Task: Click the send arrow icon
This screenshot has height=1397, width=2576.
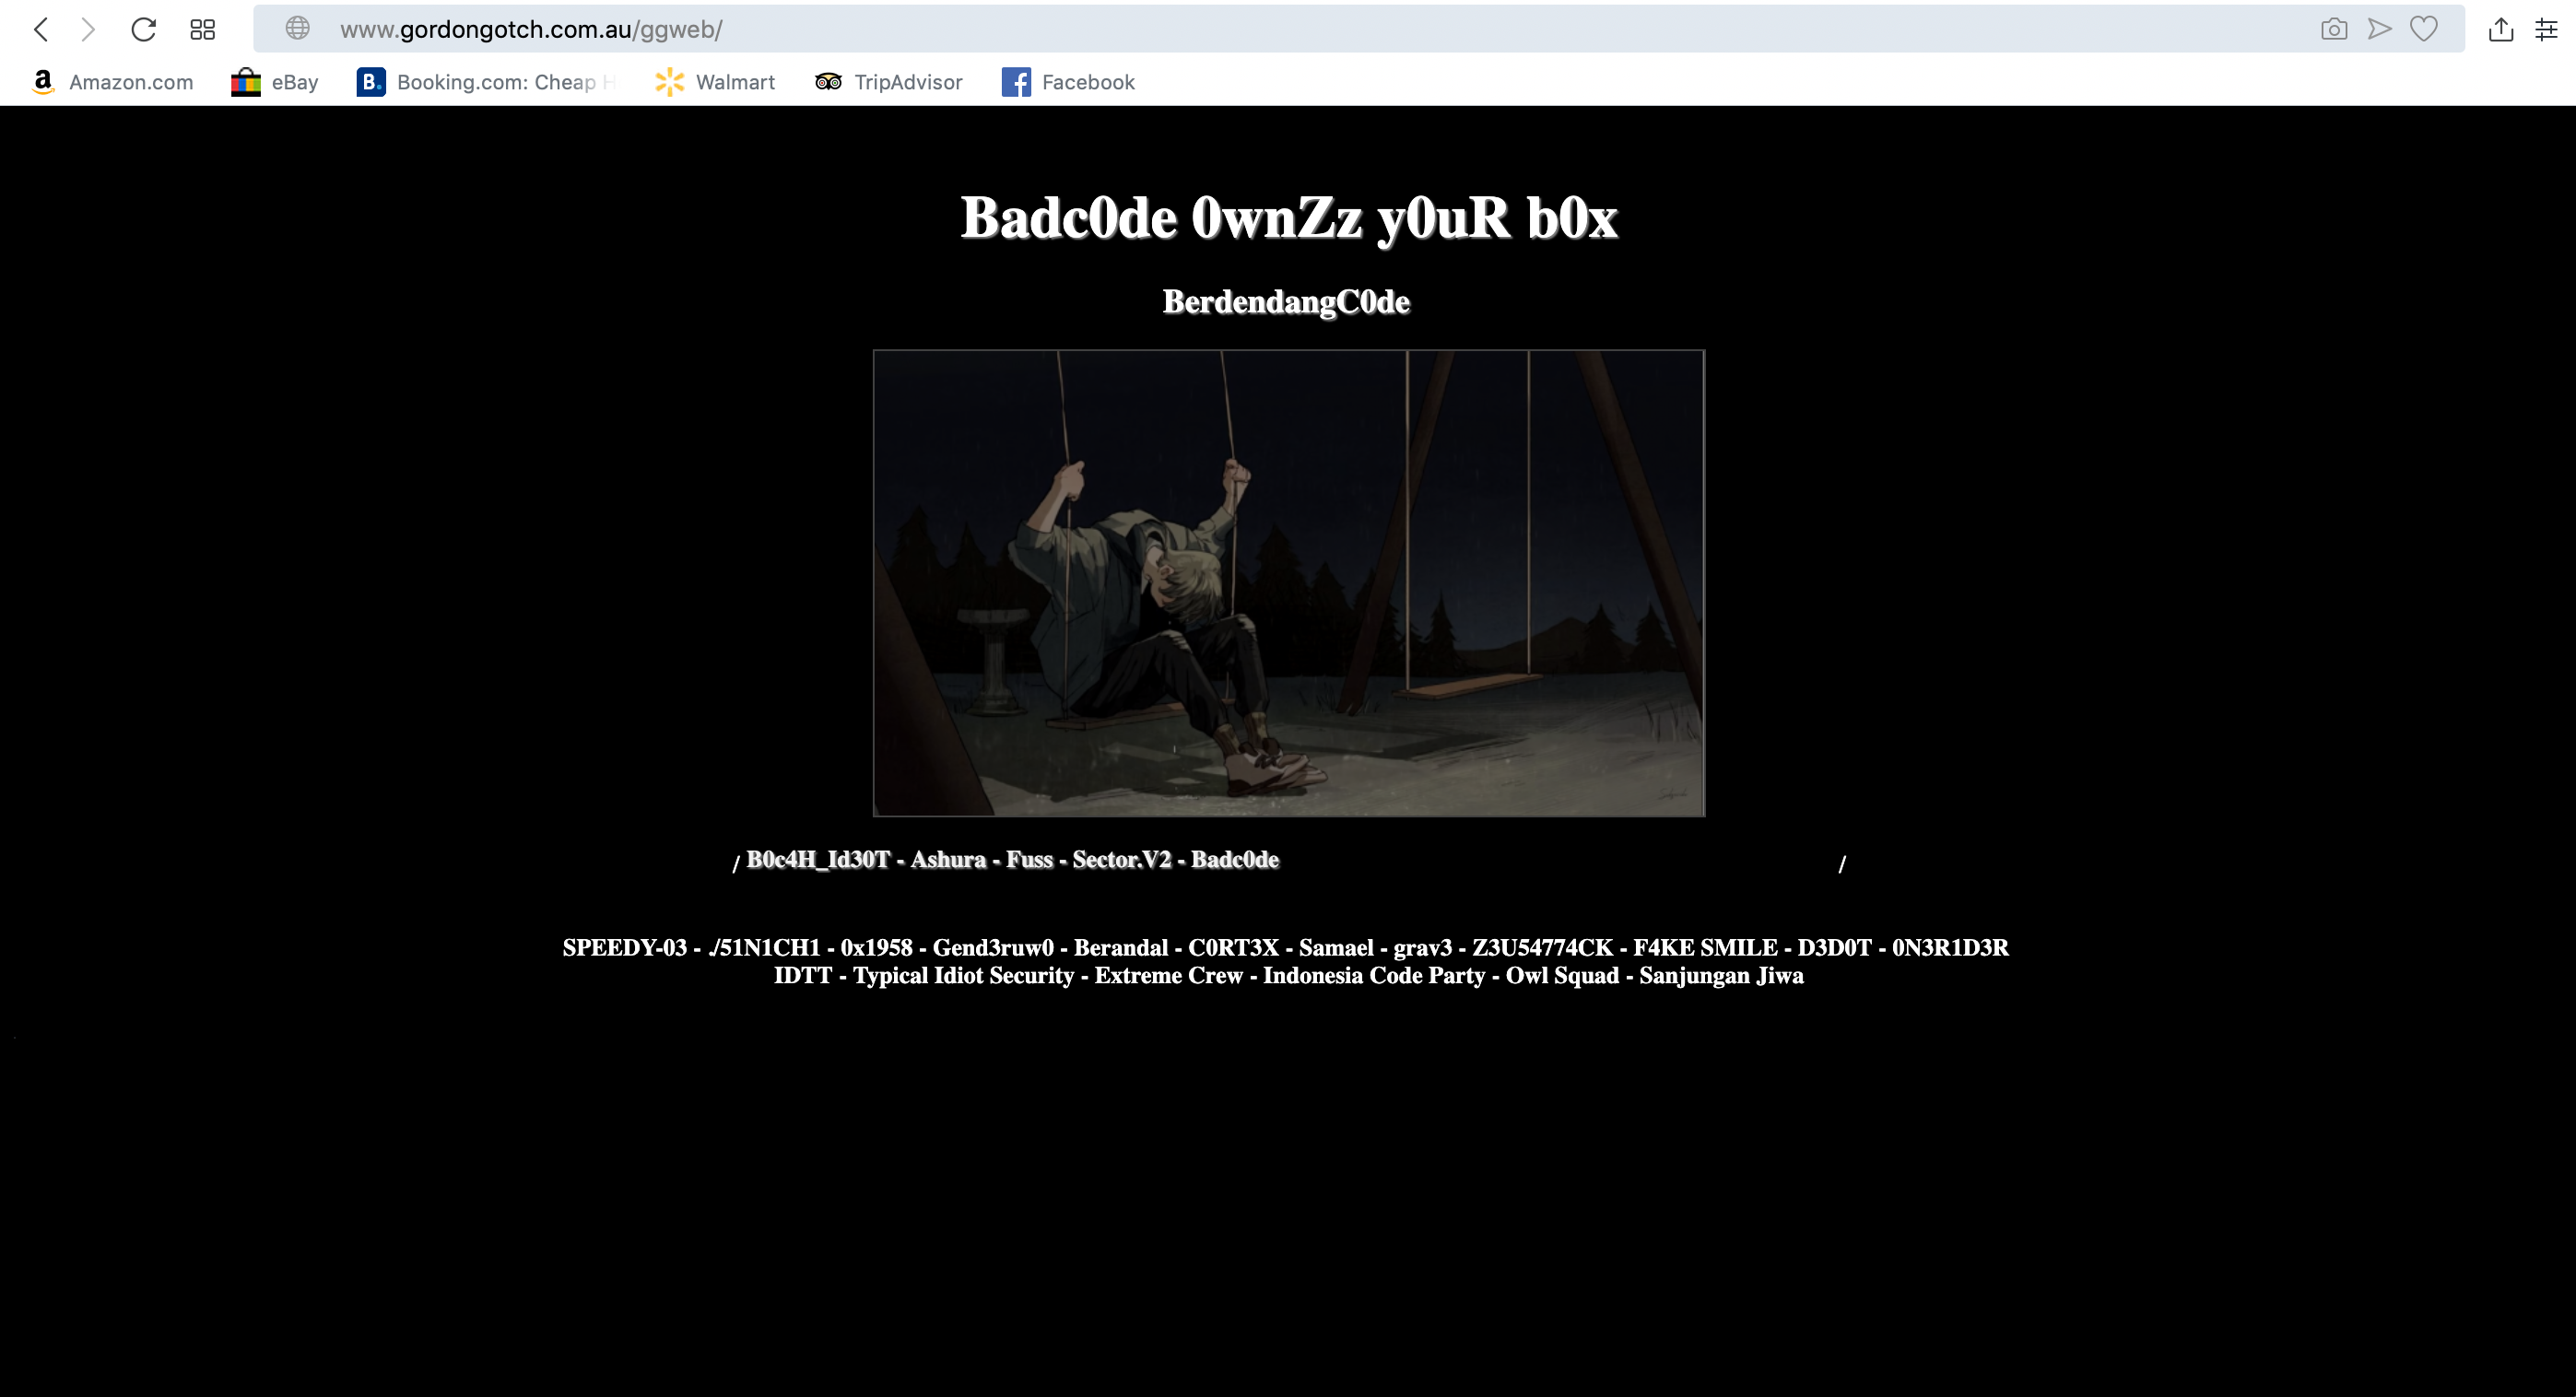Action: [2379, 29]
